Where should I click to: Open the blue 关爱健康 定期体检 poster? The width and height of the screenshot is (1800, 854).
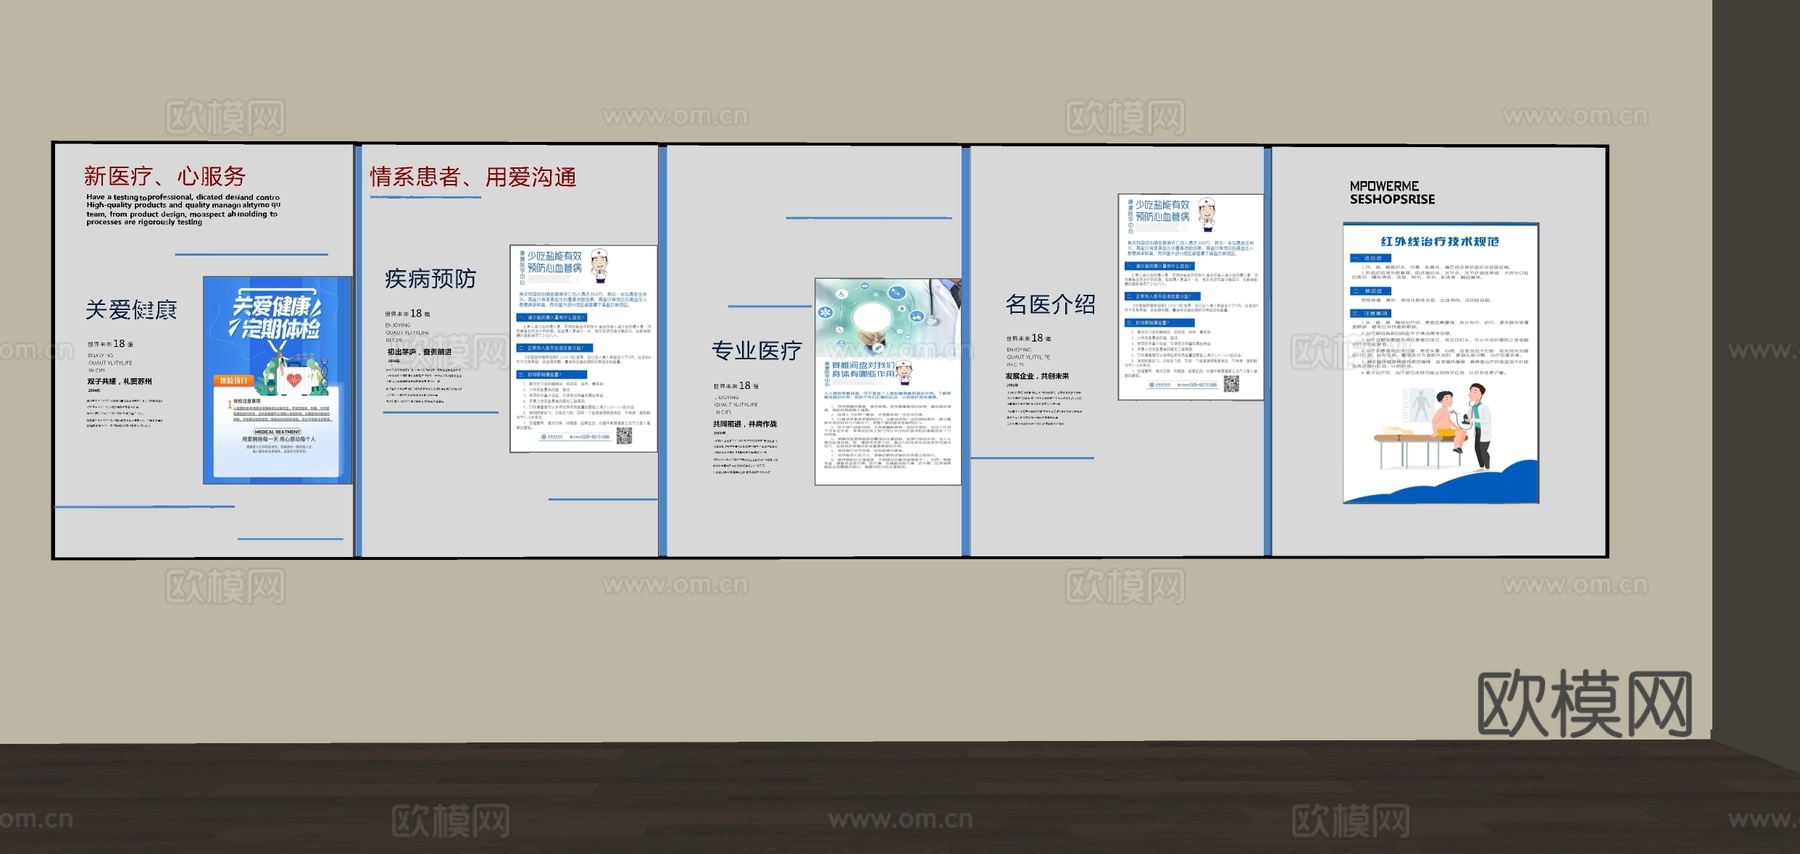pos(277,380)
